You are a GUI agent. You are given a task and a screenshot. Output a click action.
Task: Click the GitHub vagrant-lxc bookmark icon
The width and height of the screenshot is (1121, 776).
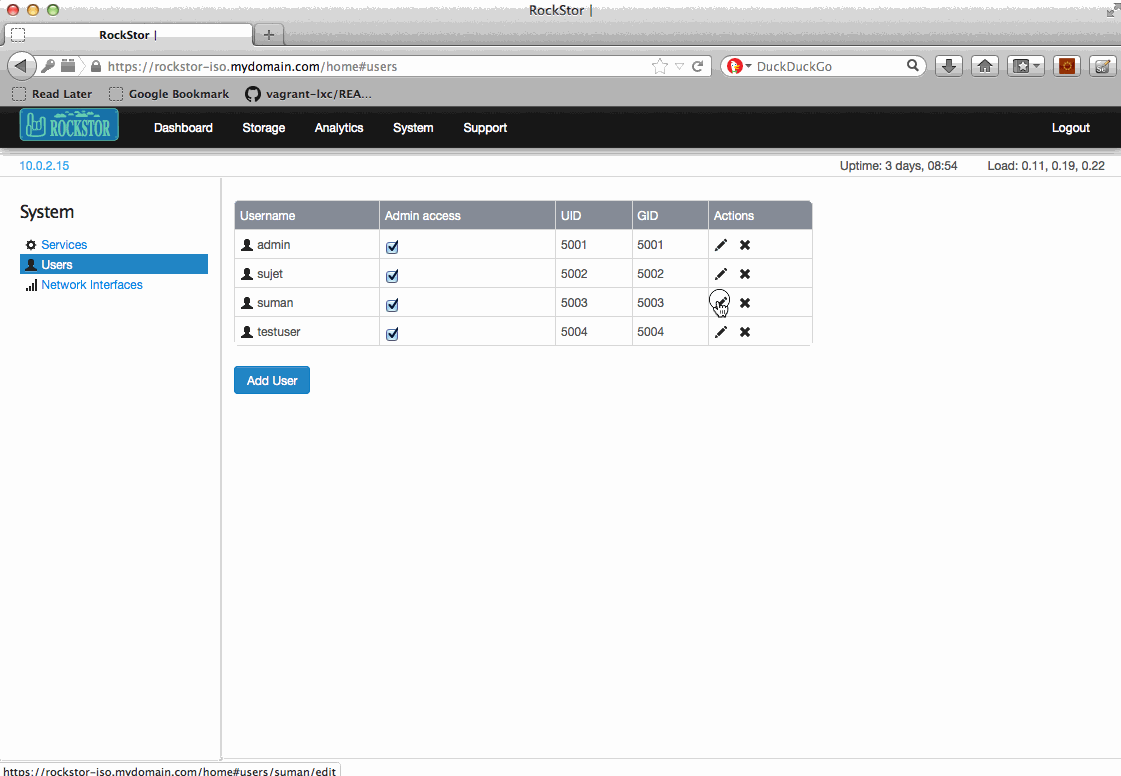252,94
